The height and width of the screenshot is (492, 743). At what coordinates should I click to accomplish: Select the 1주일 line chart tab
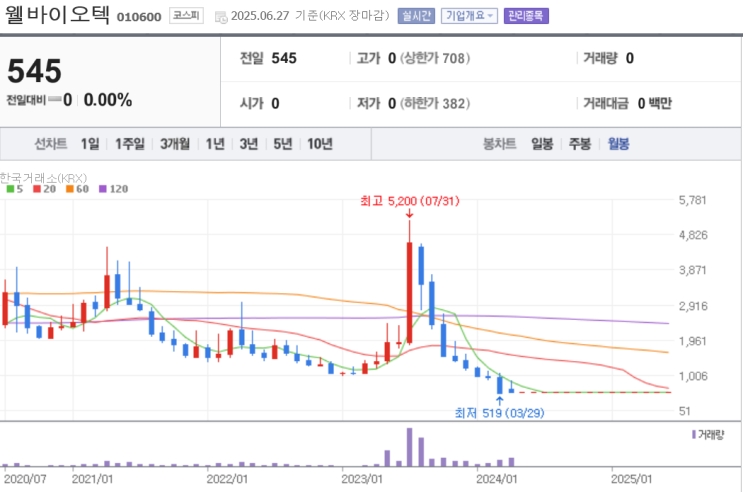[x=130, y=144]
